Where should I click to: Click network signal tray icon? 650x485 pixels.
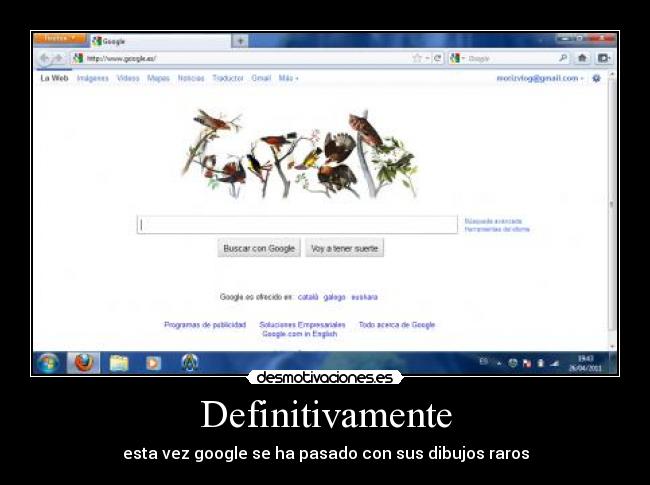click(x=554, y=364)
